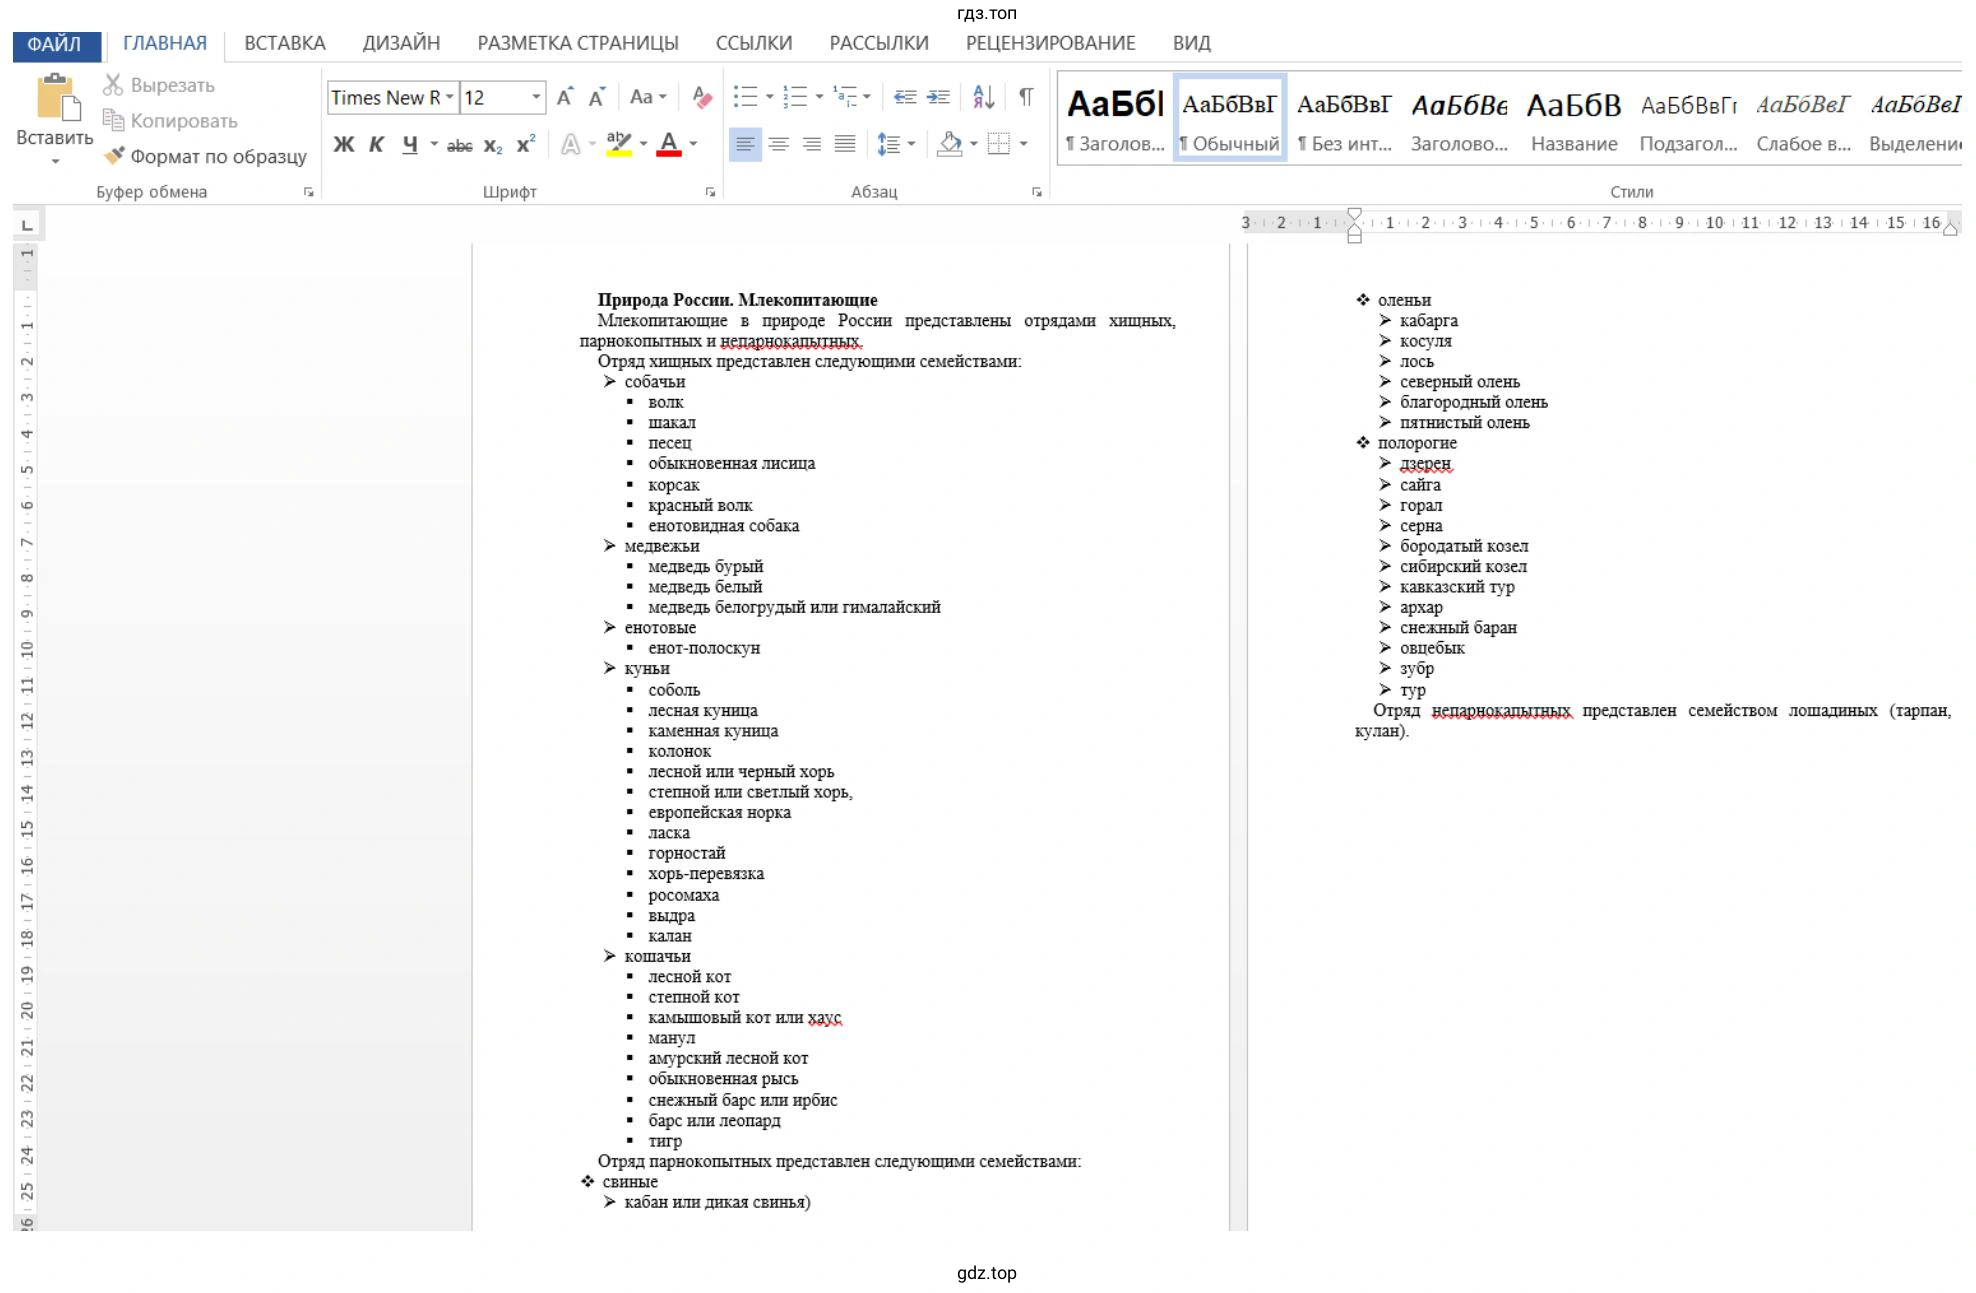Open text effects (outlined A) icon

click(570, 144)
